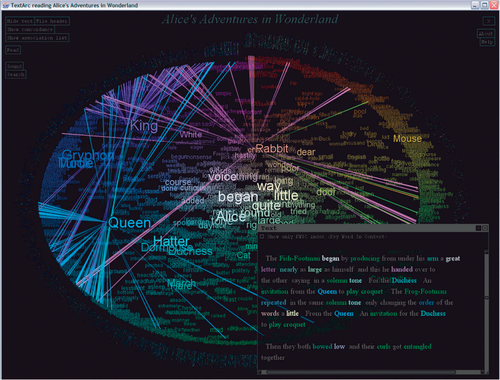Select the word began in the arc
Viewport: 500px width, 380px height.
pos(238,197)
